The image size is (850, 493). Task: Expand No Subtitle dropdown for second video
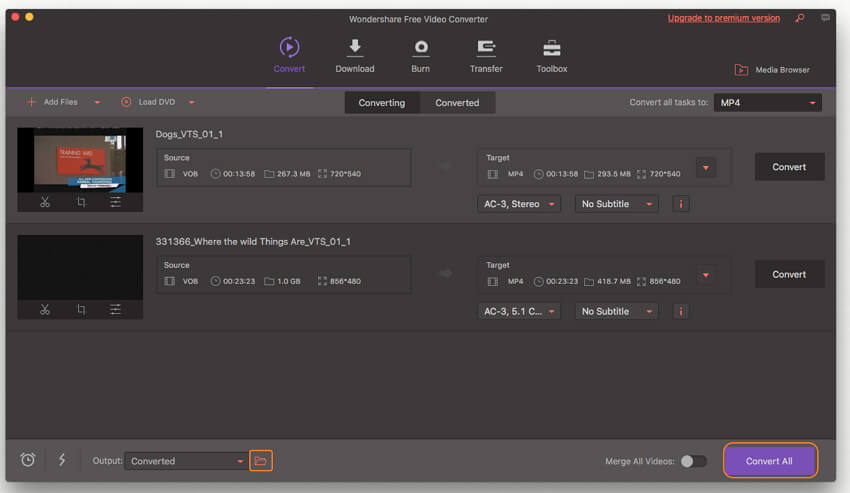tap(616, 311)
